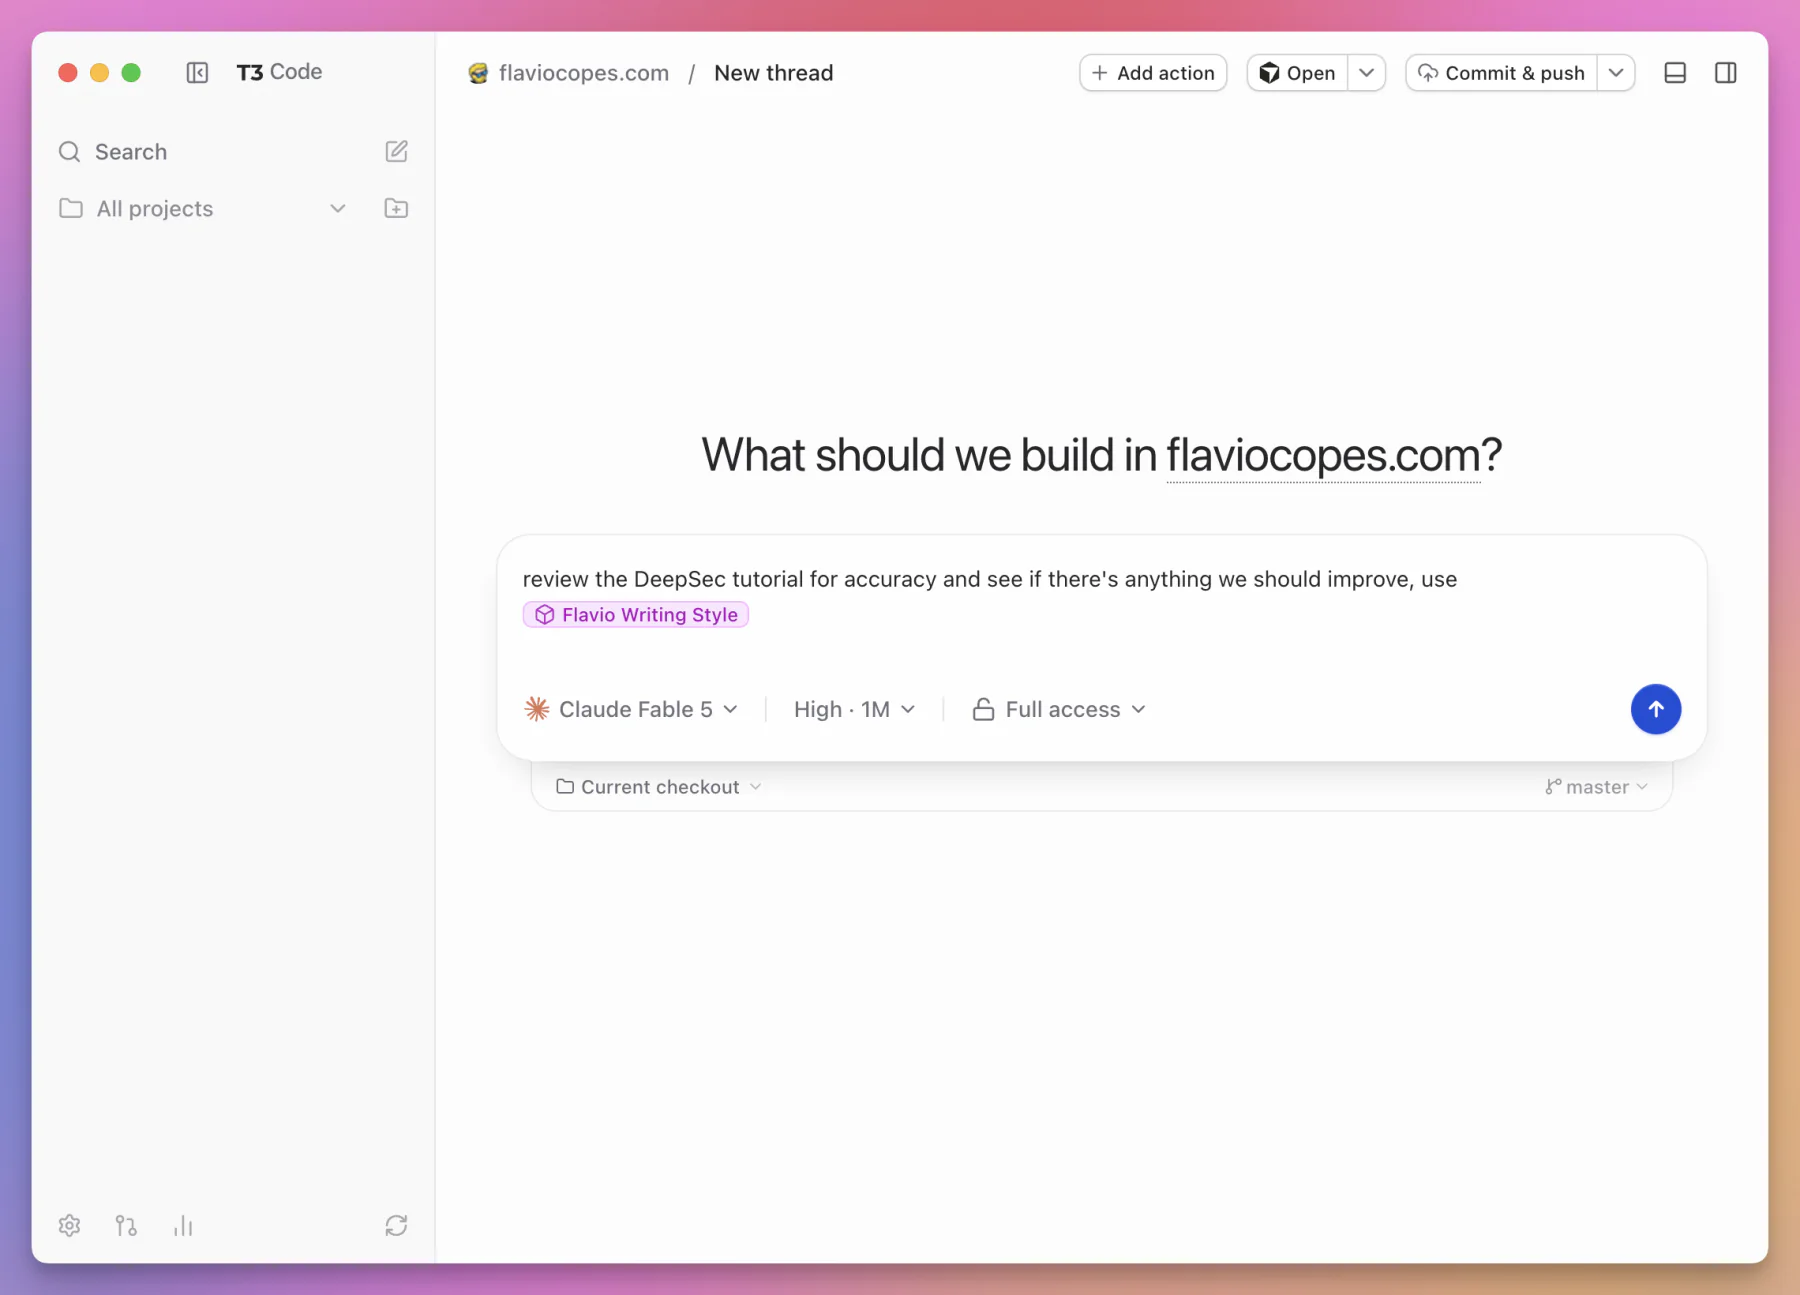This screenshot has width=1800, height=1295.
Task: Open the source control branches icon
Action: point(126,1225)
